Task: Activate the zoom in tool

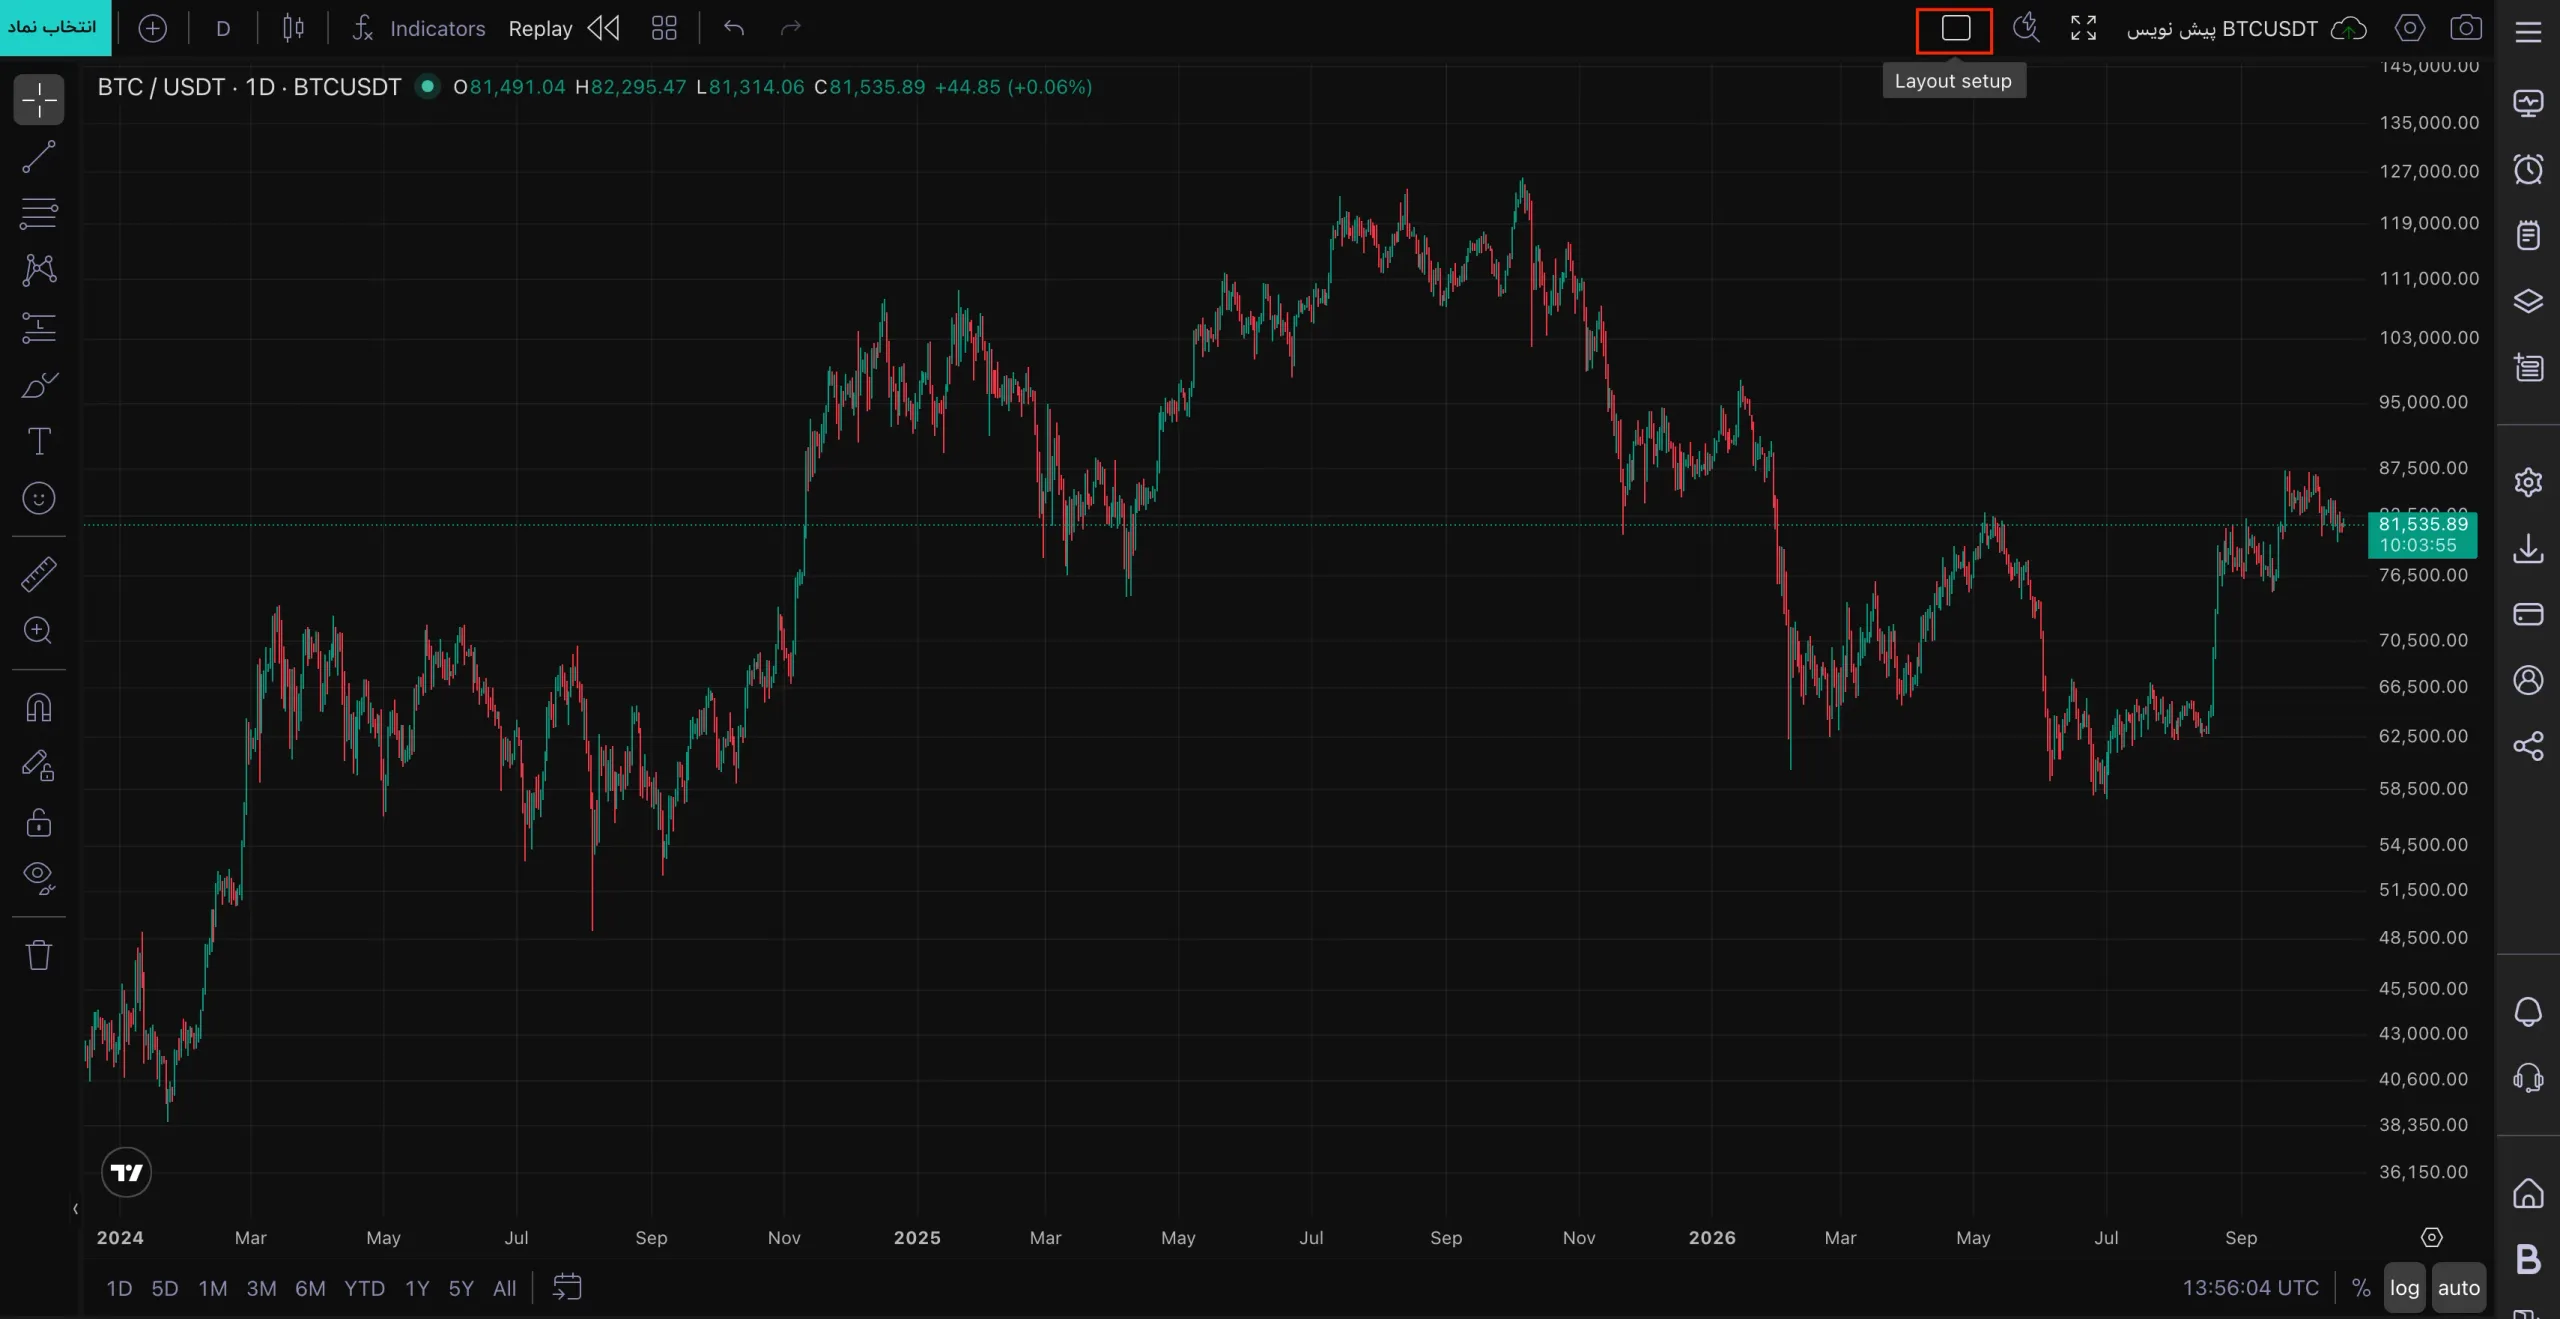Action: pyautogui.click(x=39, y=631)
